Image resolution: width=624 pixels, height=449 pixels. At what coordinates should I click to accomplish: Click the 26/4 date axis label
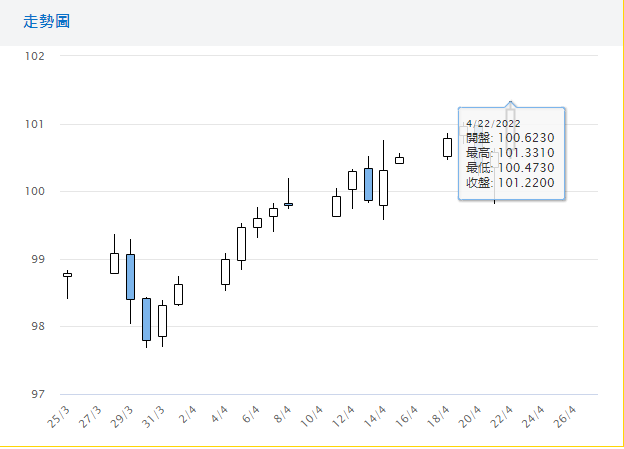tap(565, 416)
